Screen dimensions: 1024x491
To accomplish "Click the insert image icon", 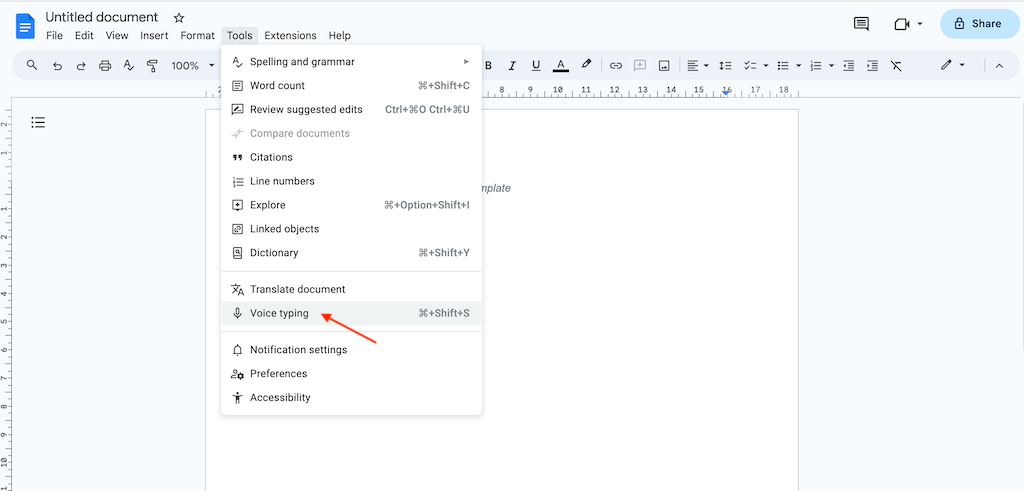I will (664, 65).
